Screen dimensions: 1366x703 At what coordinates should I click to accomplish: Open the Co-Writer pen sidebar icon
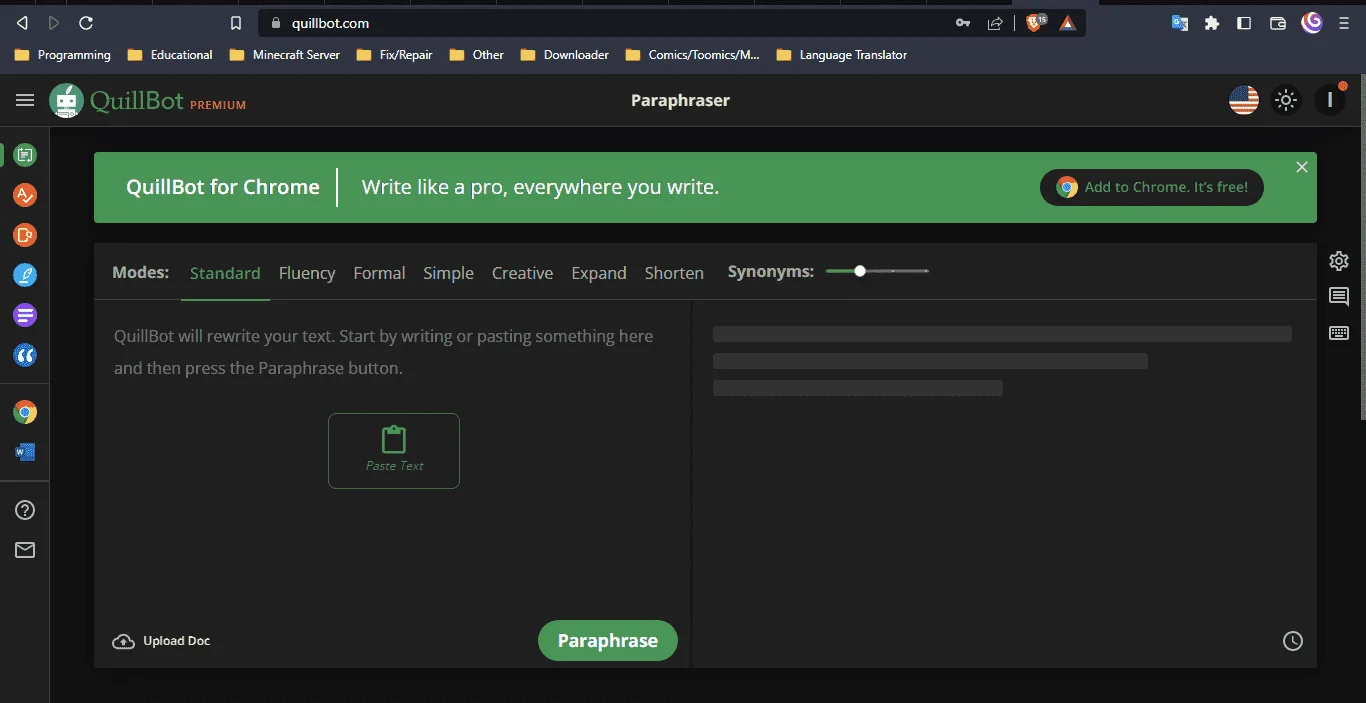tap(25, 275)
